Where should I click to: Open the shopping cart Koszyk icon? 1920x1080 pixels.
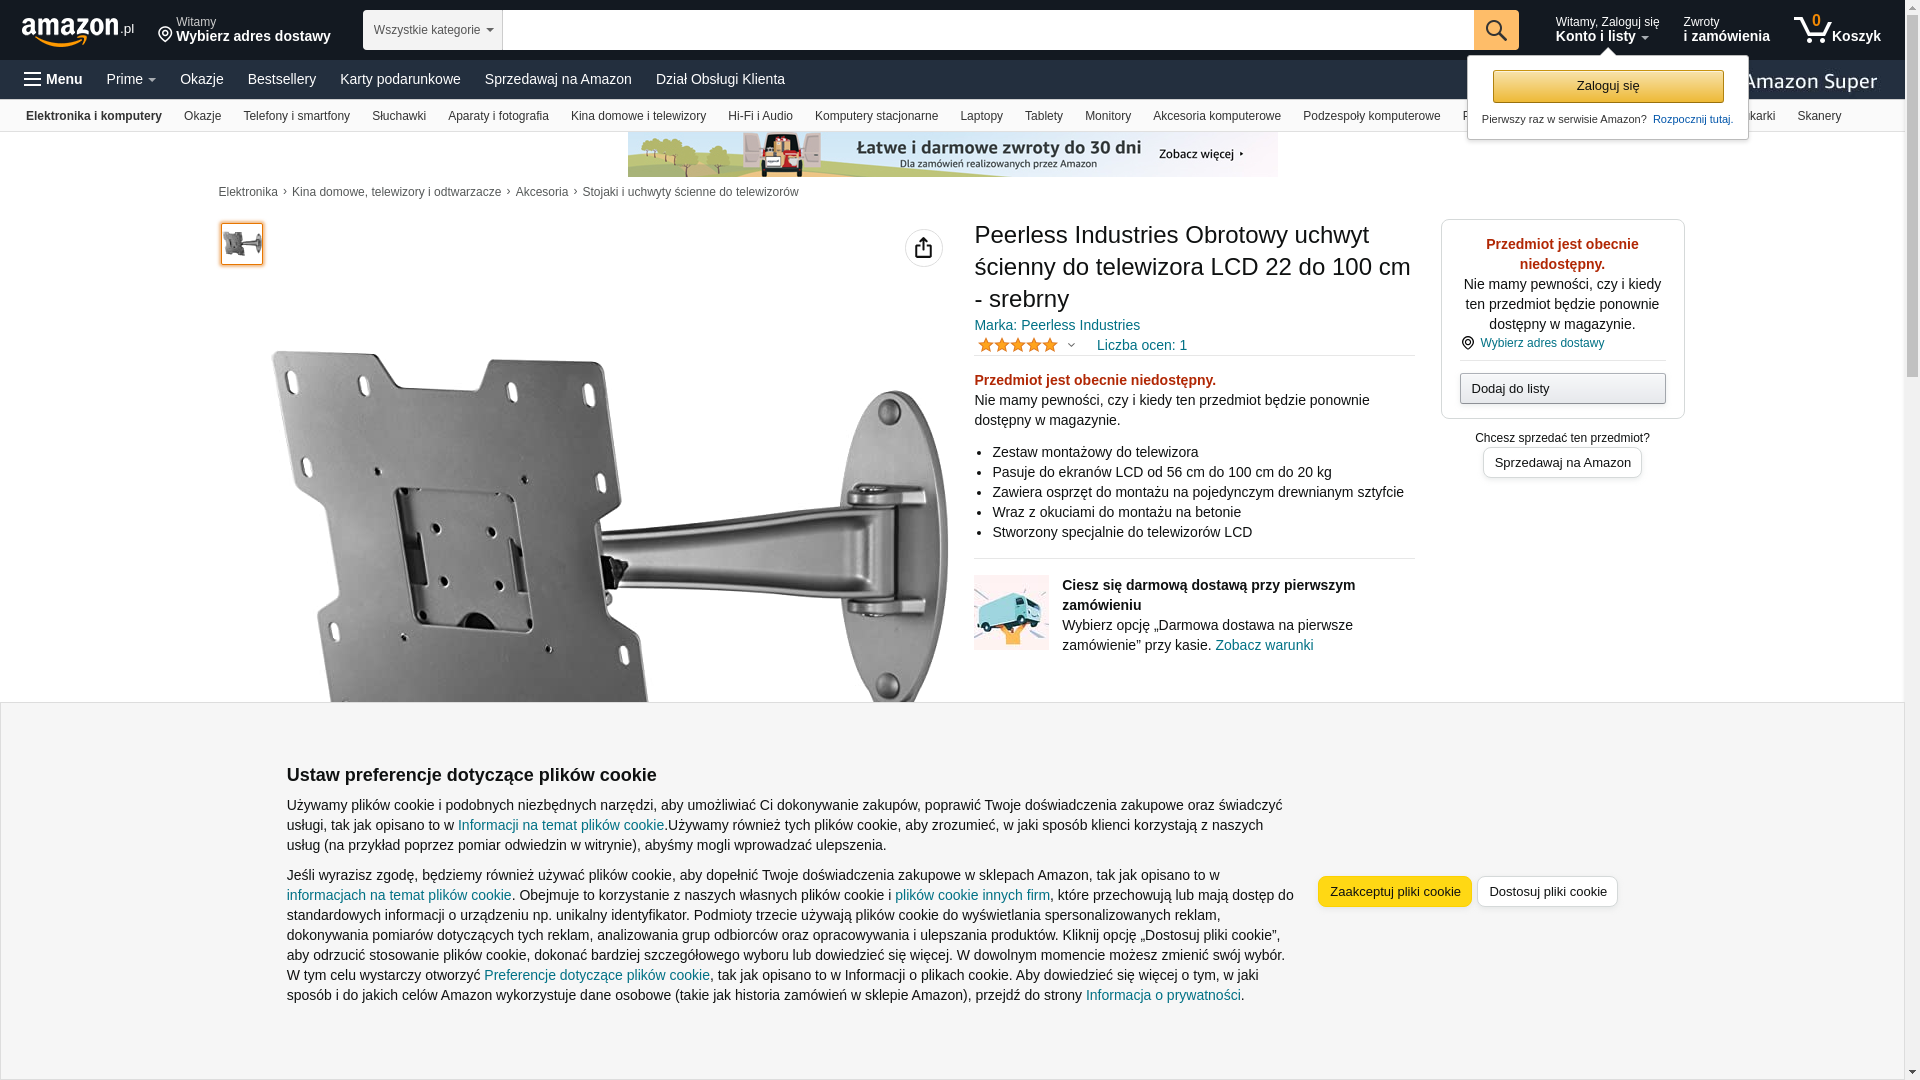tap(1837, 30)
